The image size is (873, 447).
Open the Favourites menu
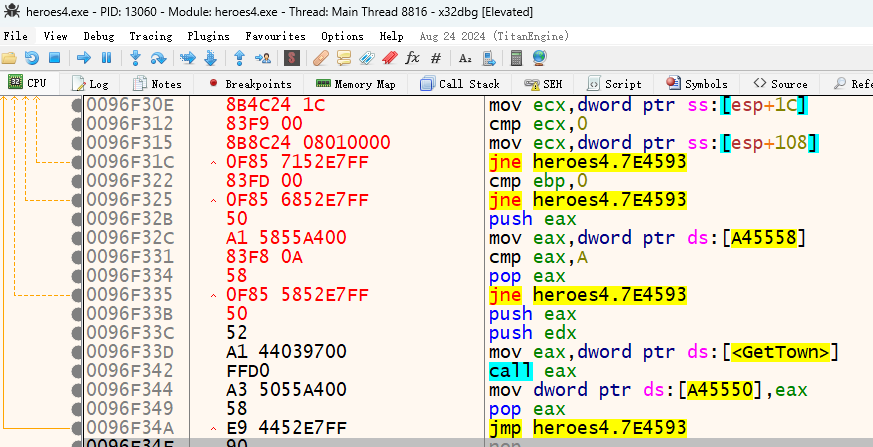coord(275,36)
